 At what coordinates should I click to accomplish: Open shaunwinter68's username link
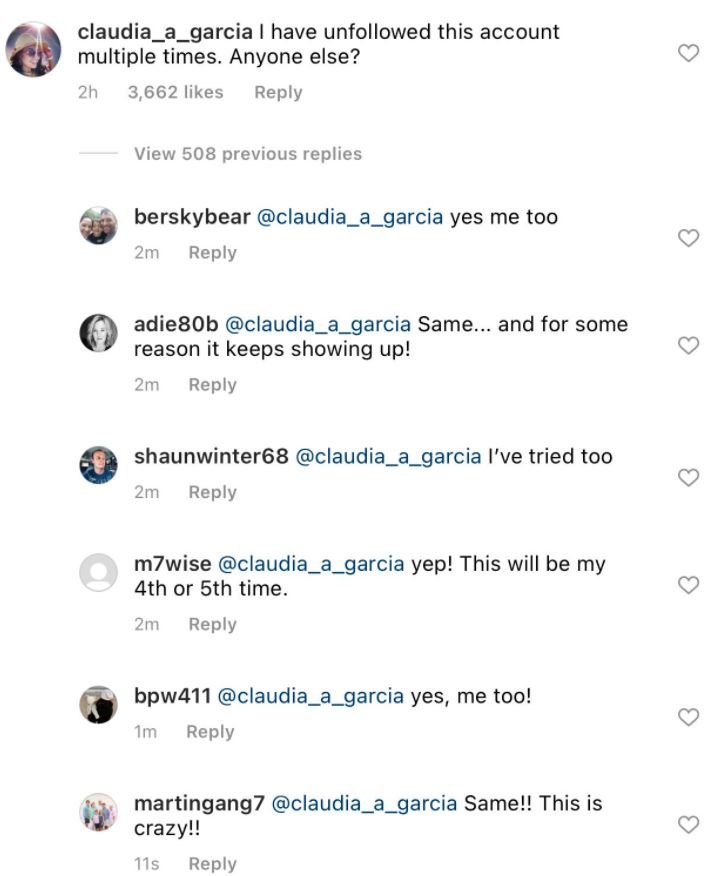pyautogui.click(x=211, y=456)
